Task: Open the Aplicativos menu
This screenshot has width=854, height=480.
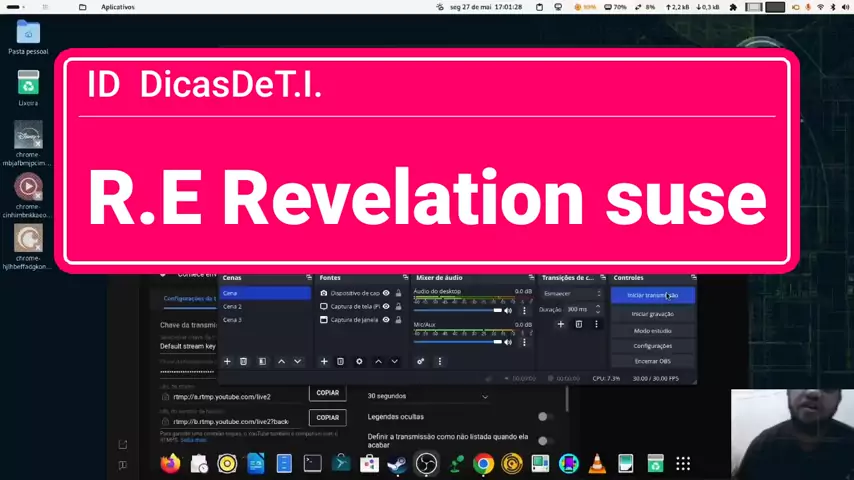Action: tap(118, 7)
